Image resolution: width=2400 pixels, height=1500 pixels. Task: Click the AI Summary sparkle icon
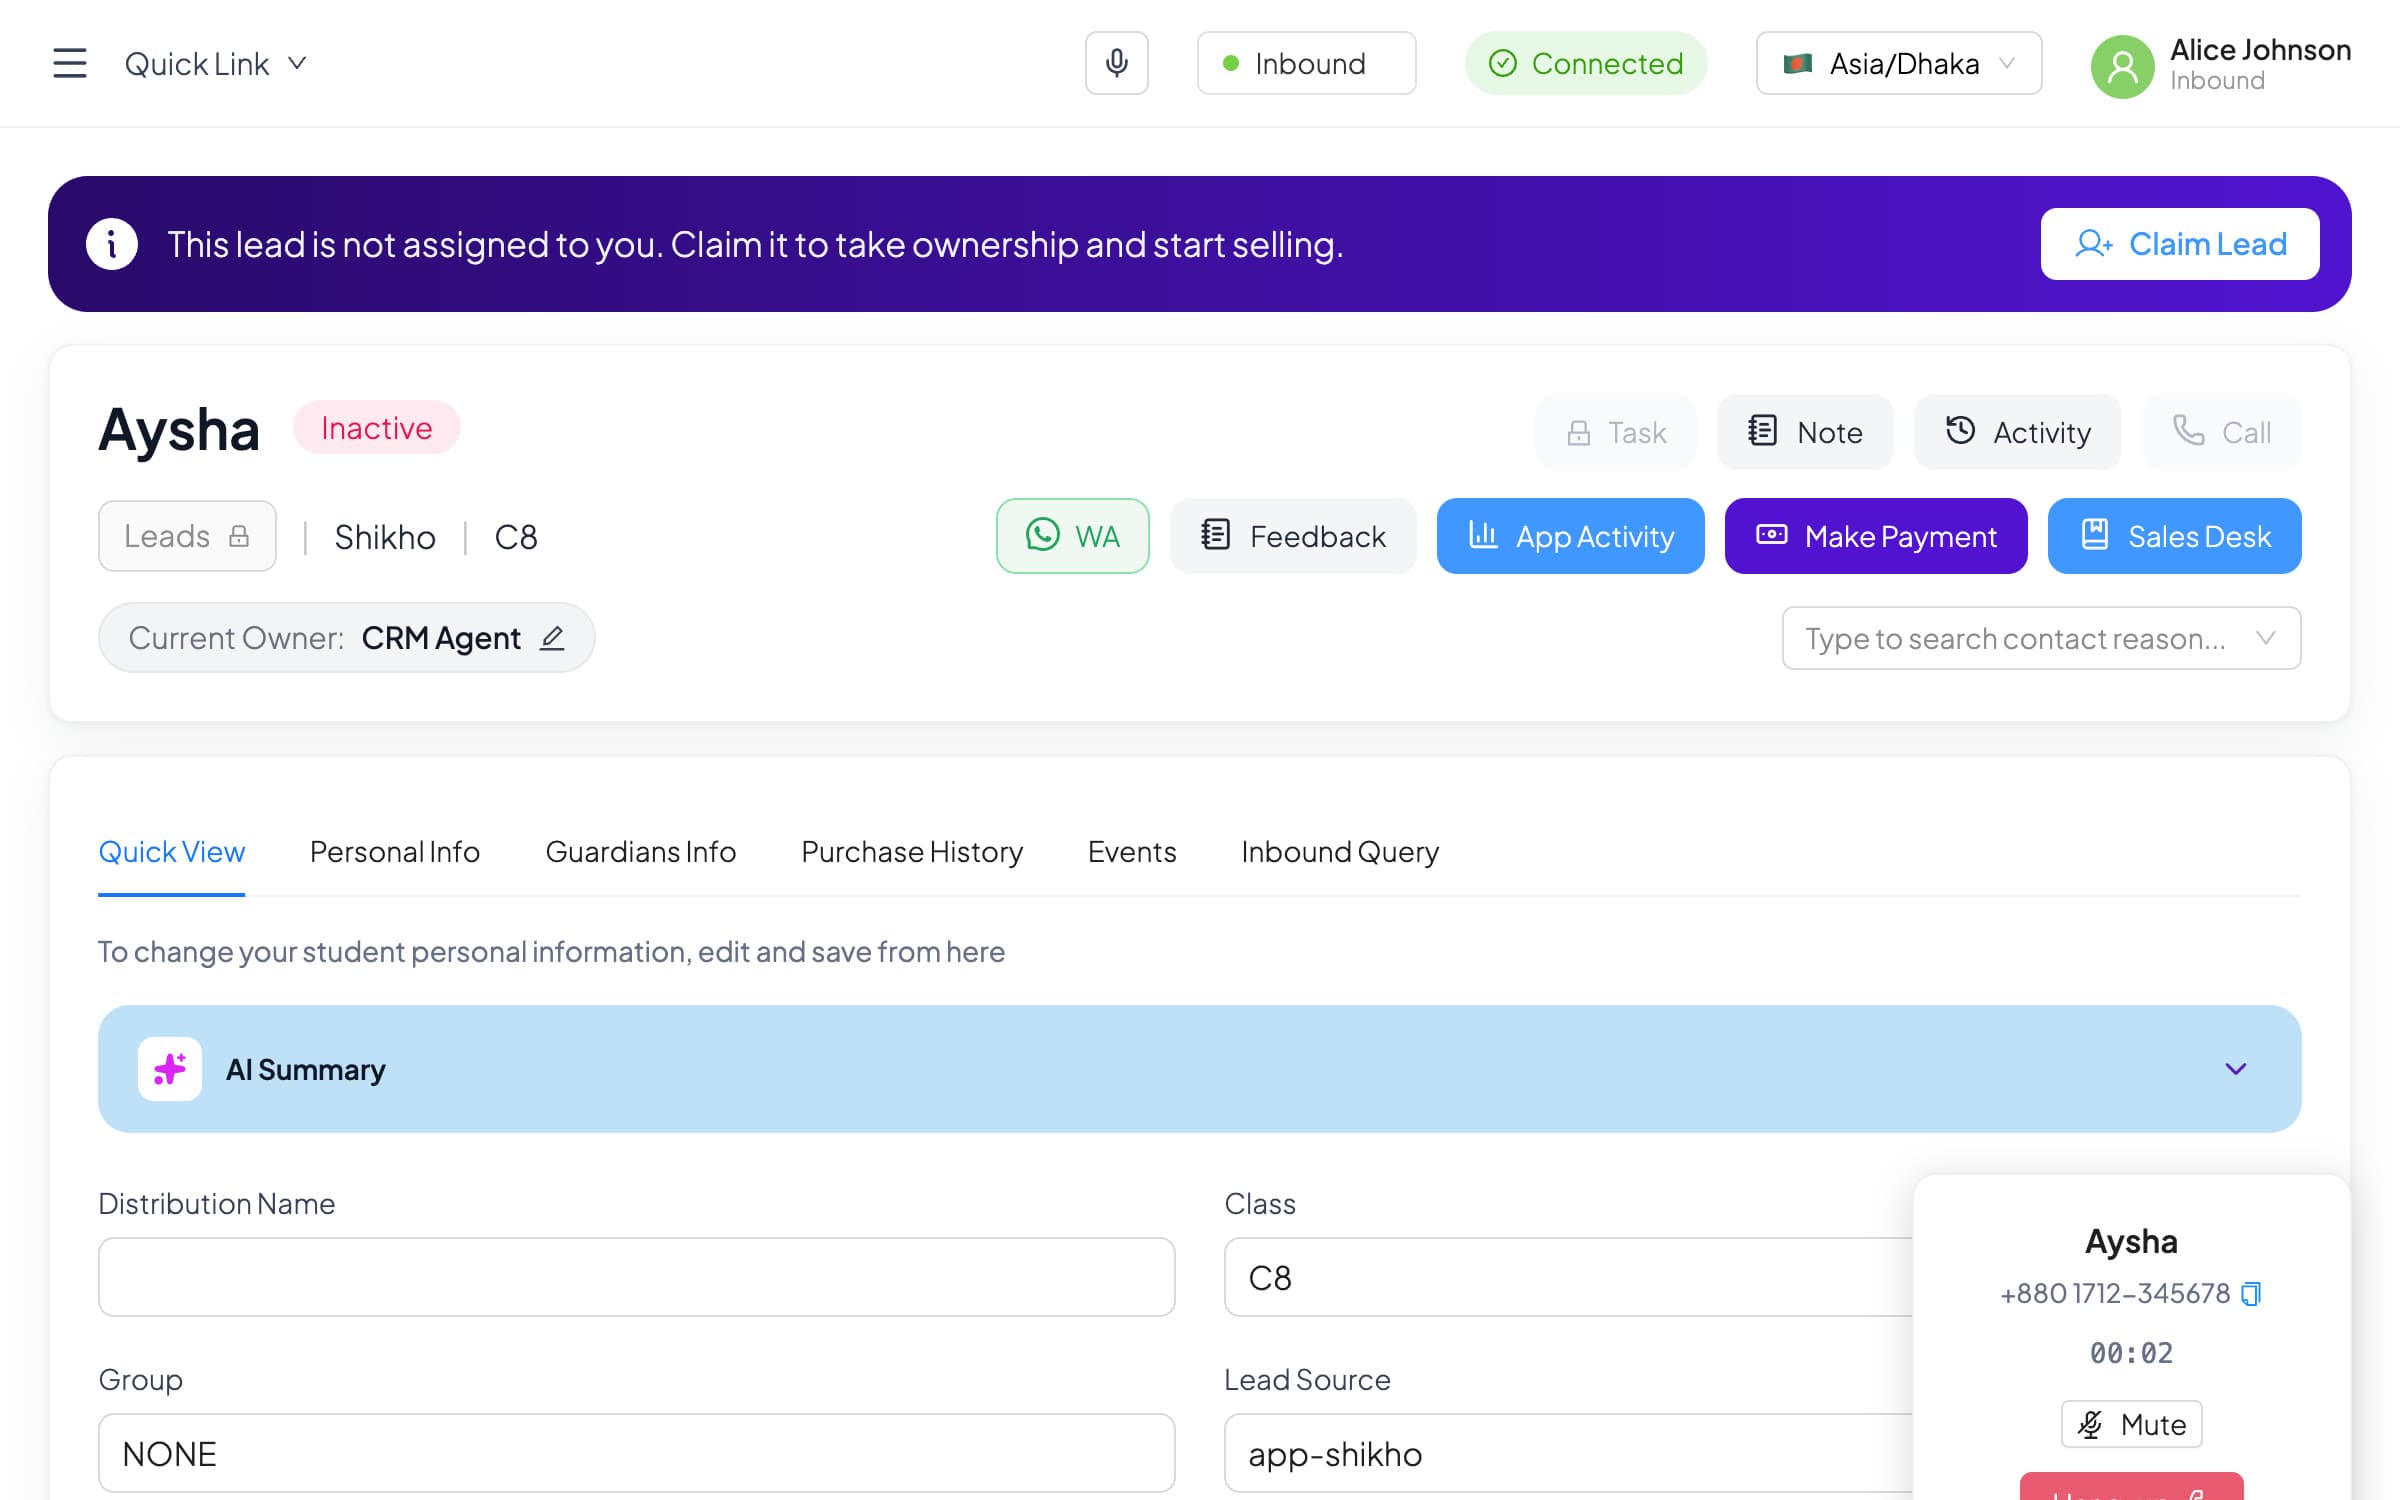[170, 1069]
